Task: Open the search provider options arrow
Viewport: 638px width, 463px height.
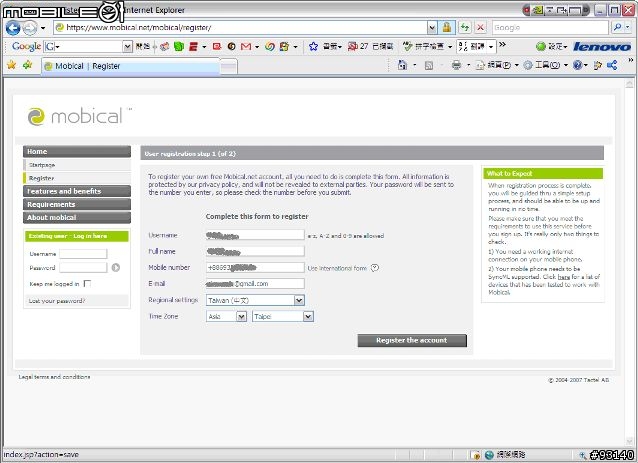Action: 627,27
